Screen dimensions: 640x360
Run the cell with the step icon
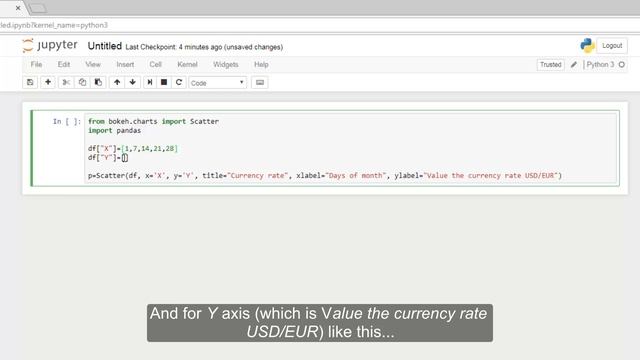tap(150, 82)
